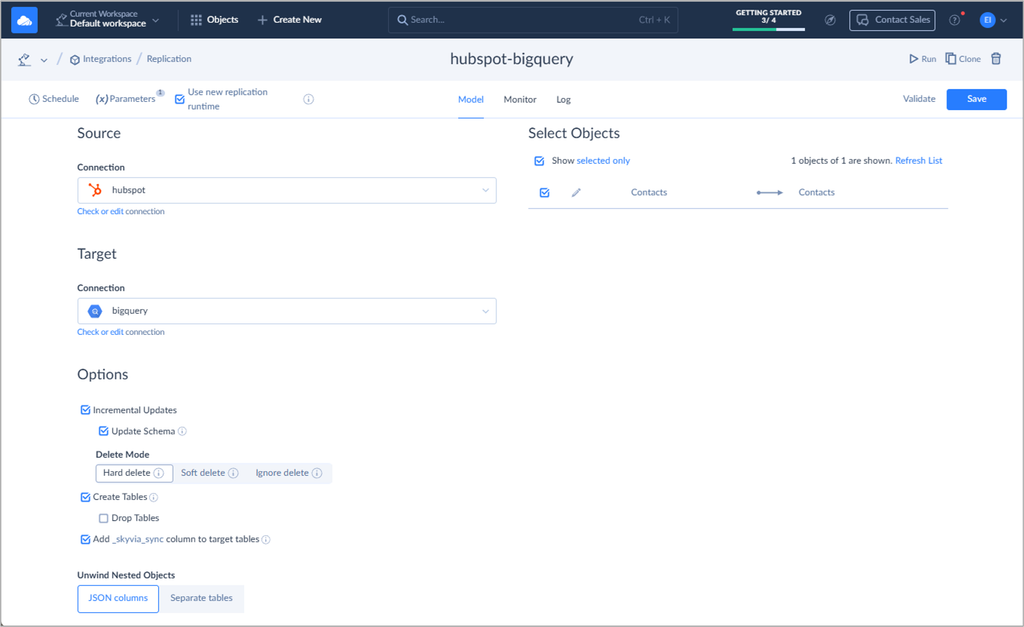The width and height of the screenshot is (1024, 627).
Task: Switch to the Model tab
Action: click(471, 99)
